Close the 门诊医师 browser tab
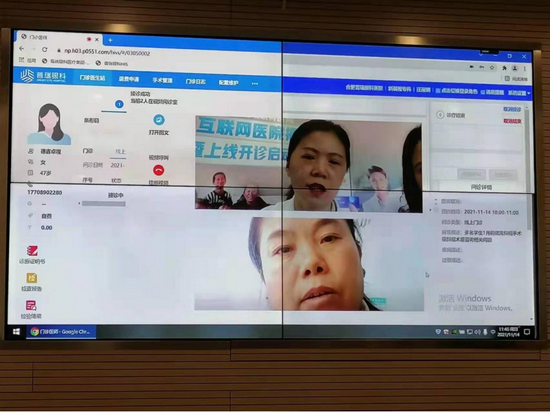Viewport: 550px width, 412px height. coord(97,40)
